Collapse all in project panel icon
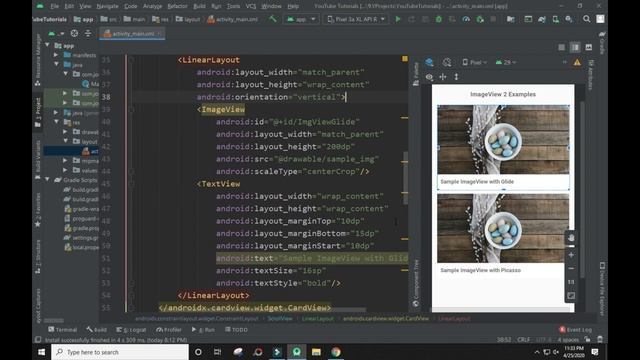640x360 pixels. pos(88,33)
